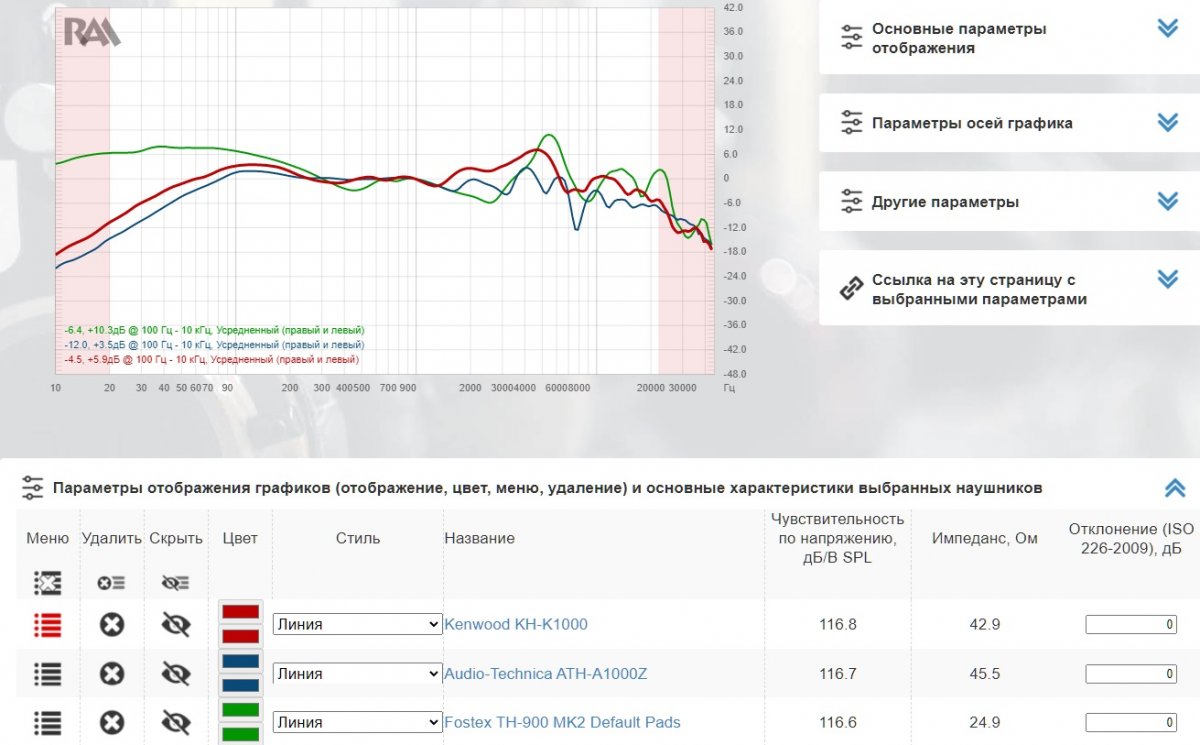Click the lower red color swatch for Kenwood
This screenshot has width=1200, height=745.
[x=240, y=636]
